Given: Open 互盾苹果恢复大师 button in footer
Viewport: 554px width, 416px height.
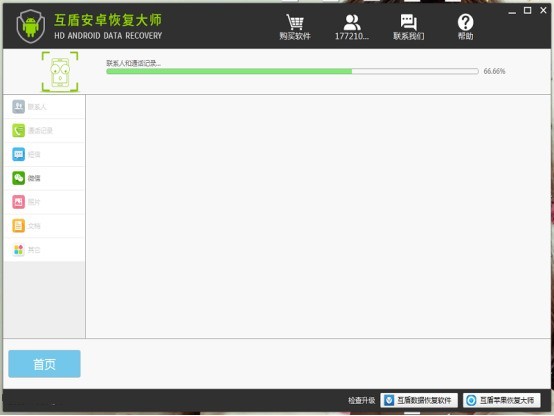Looking at the screenshot, I should pos(502,400).
